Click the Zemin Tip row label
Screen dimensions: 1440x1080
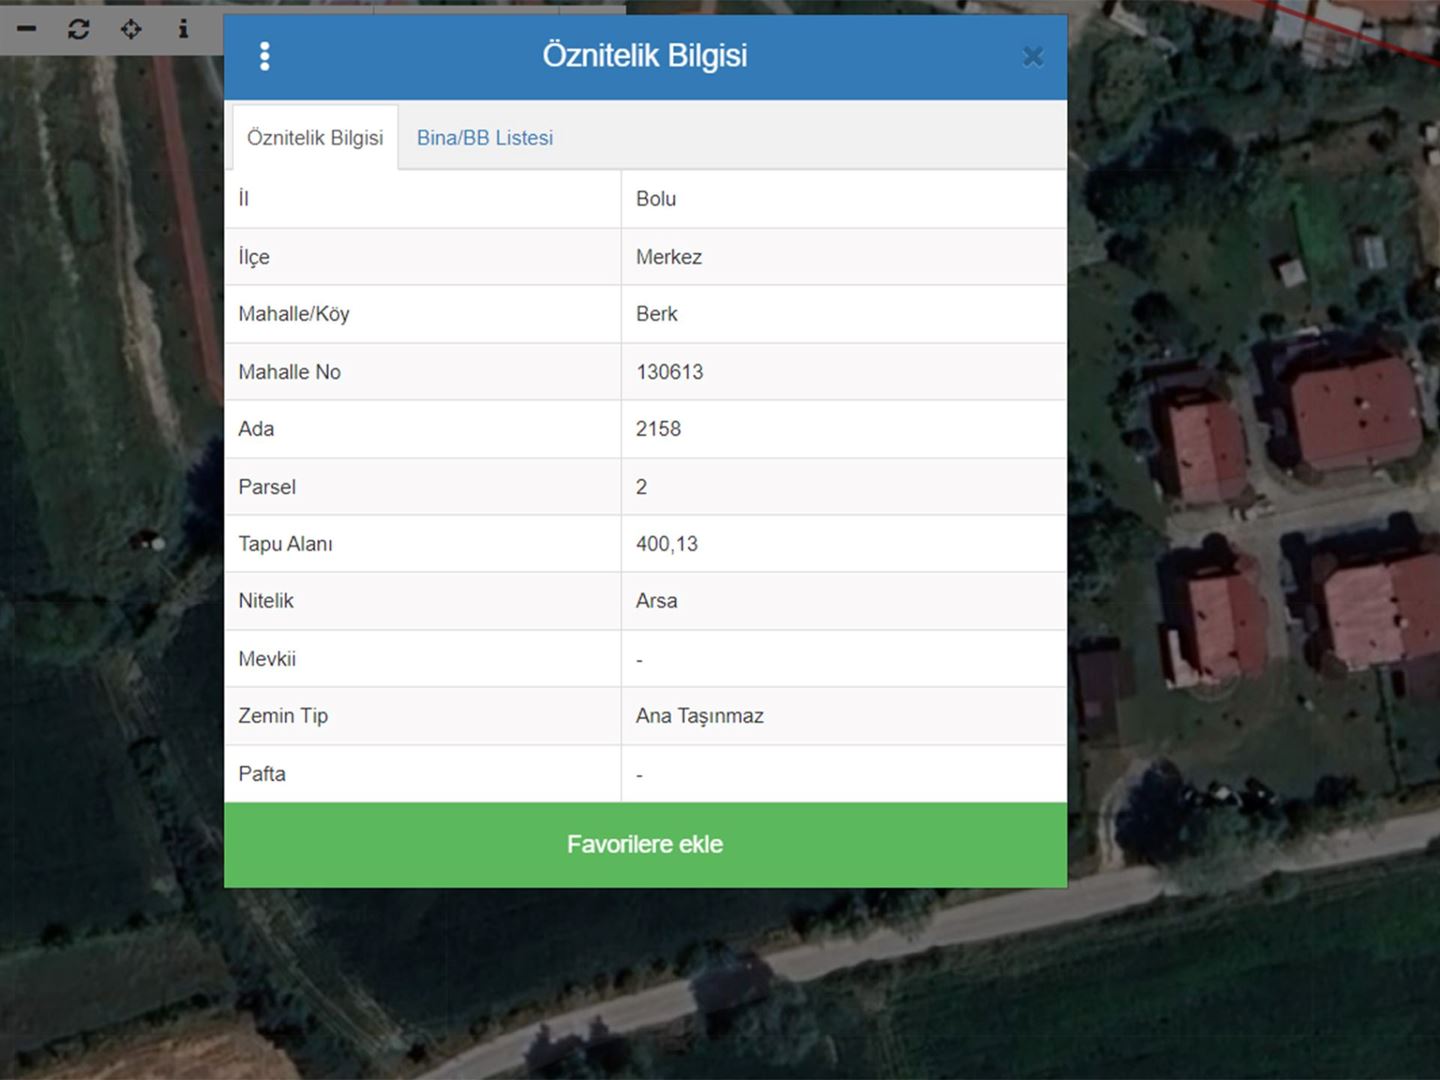(283, 716)
